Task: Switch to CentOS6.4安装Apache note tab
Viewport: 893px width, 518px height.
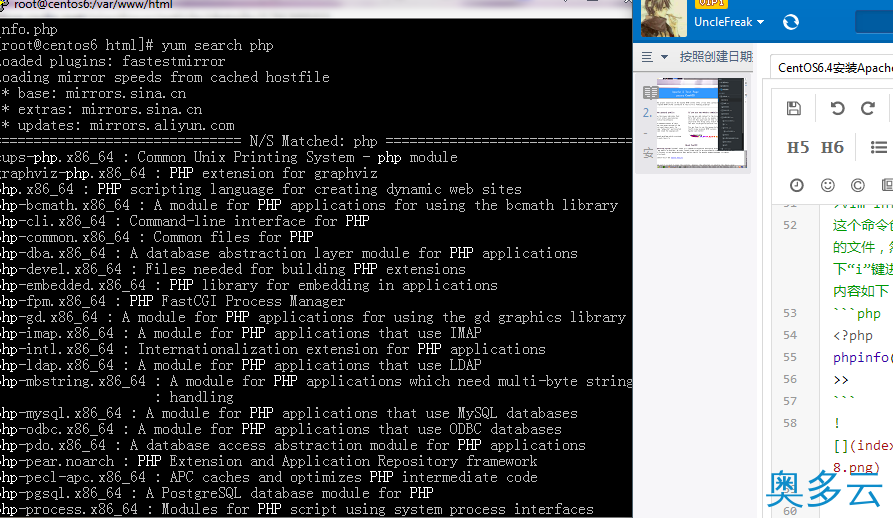Action: (x=835, y=68)
